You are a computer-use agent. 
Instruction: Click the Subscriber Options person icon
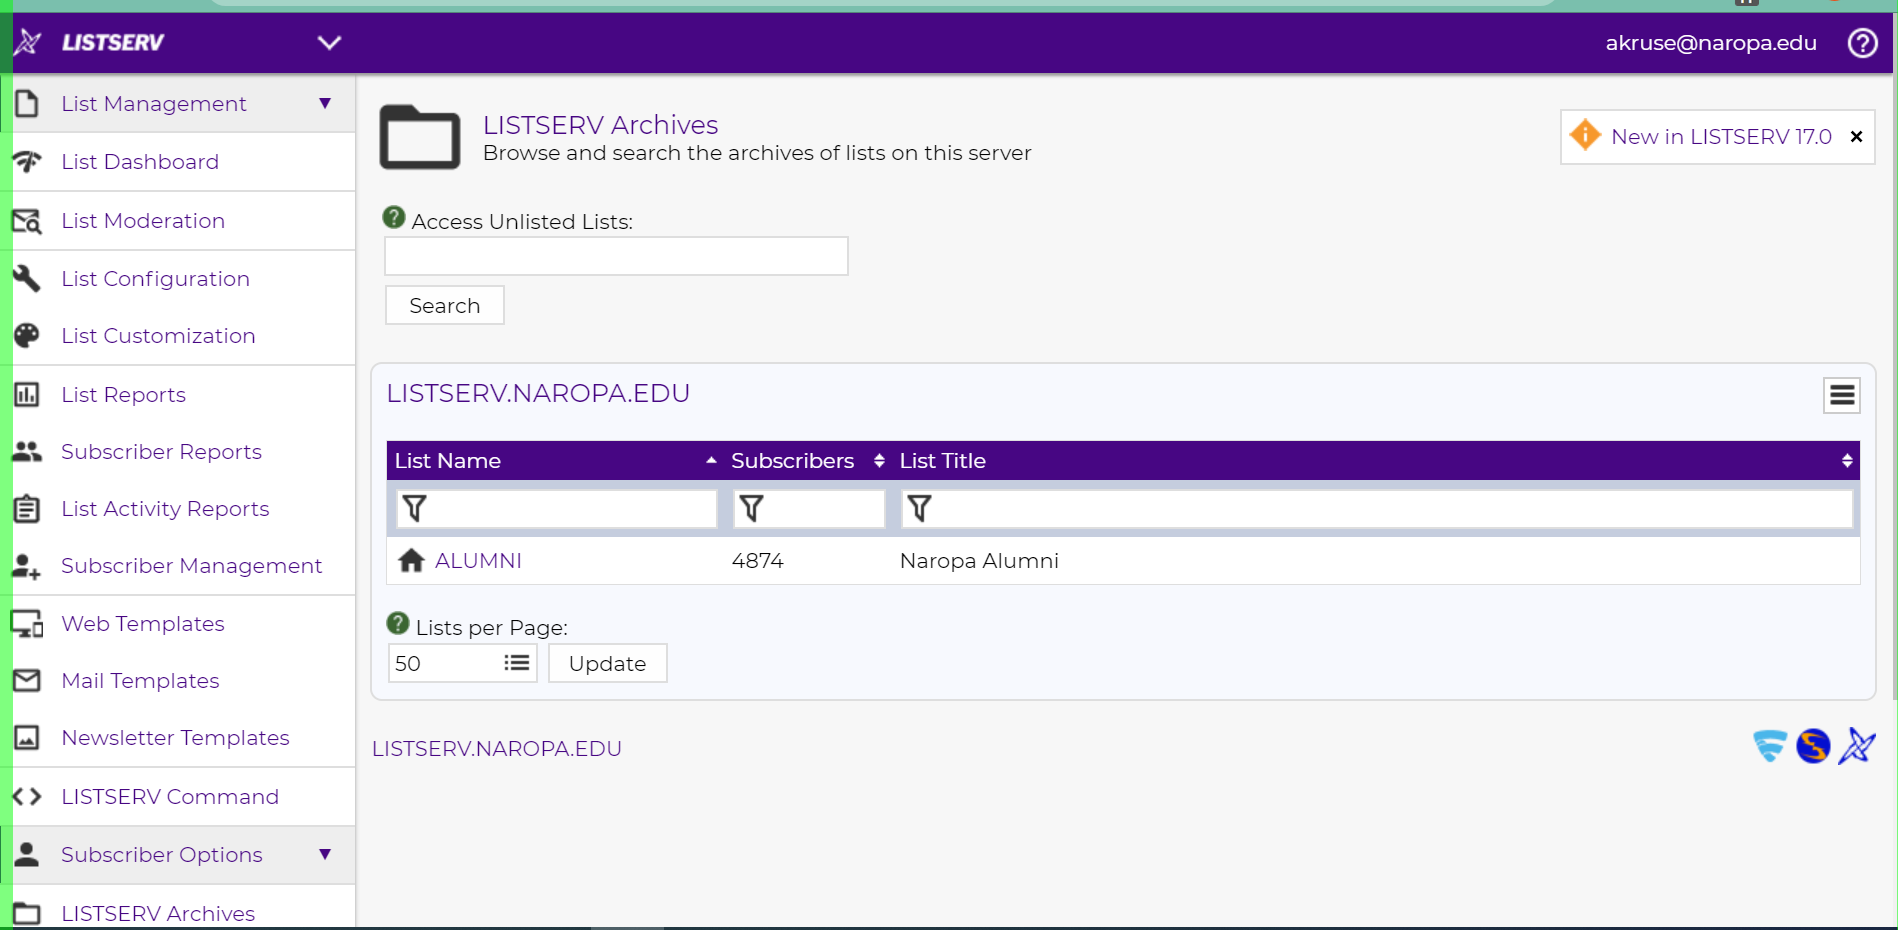coord(27,854)
